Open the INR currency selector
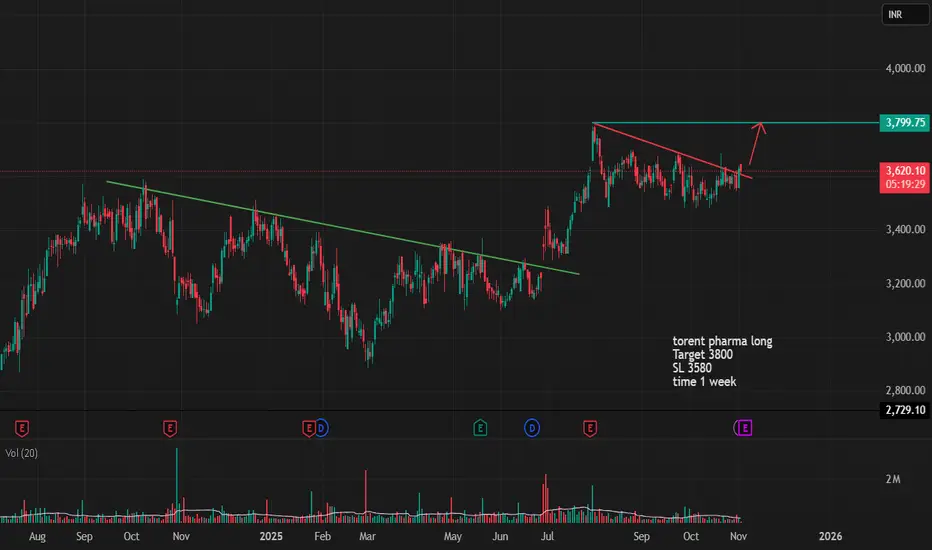This screenshot has height=550, width=932. [x=905, y=14]
